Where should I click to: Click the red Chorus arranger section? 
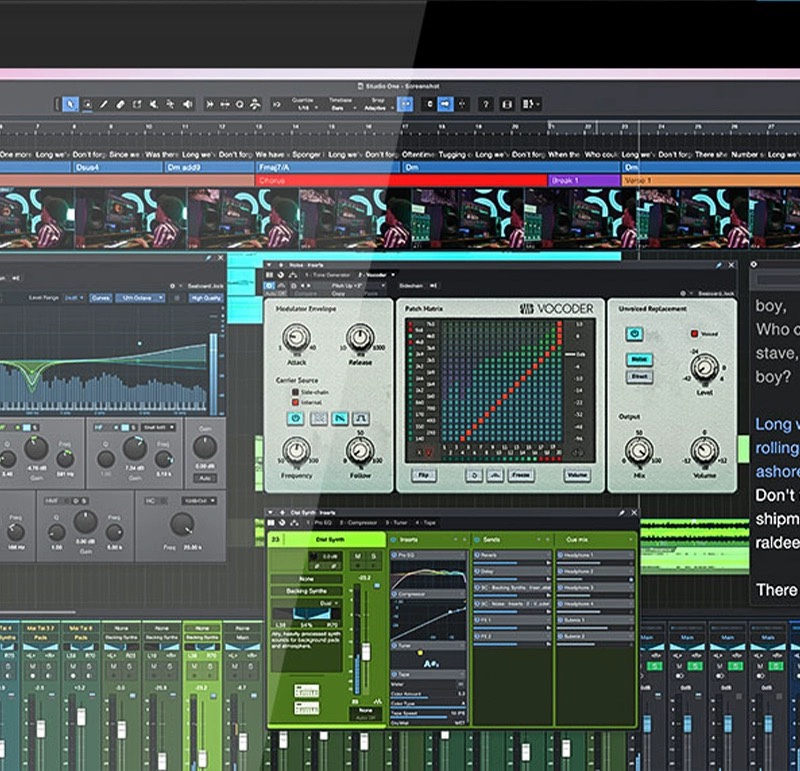[401, 181]
